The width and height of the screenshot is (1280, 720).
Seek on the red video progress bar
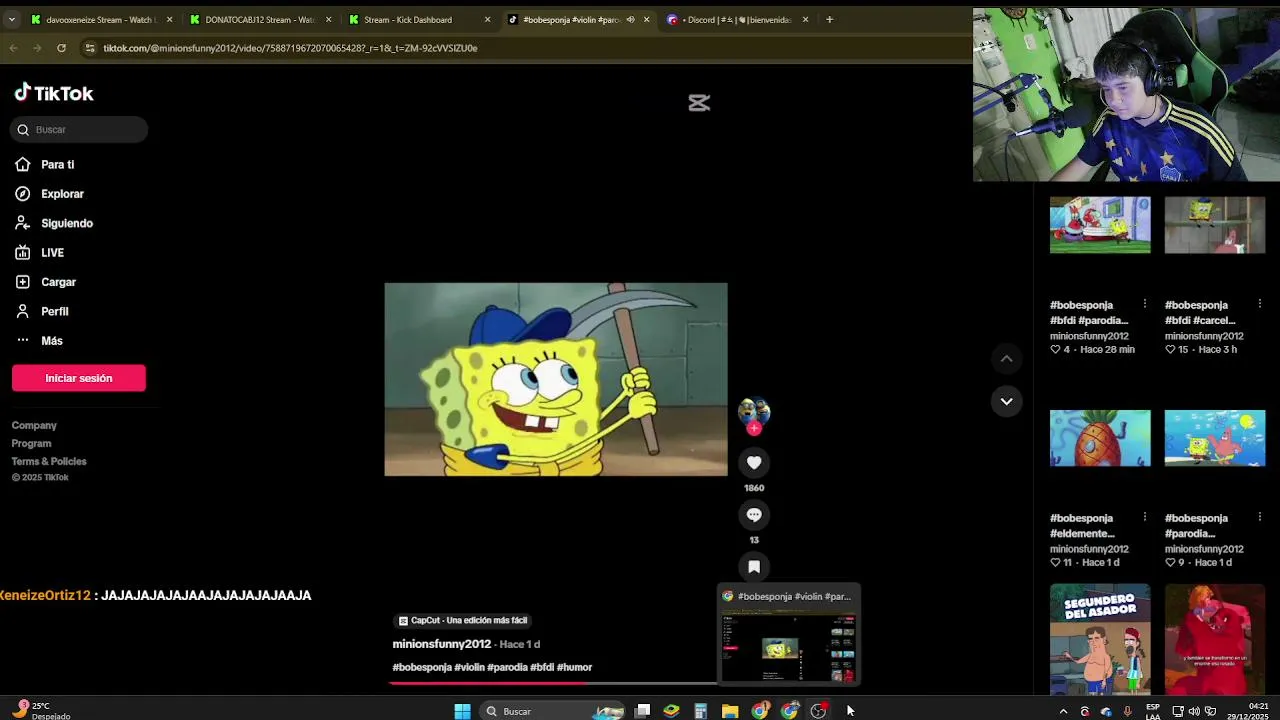(x=553, y=684)
